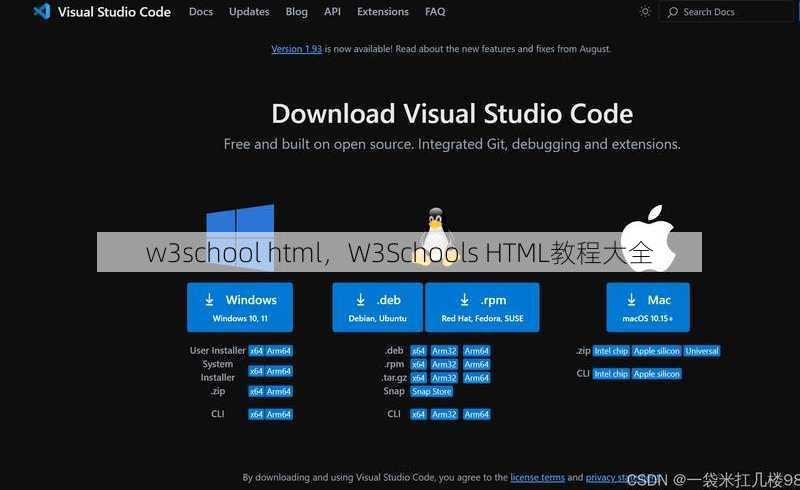This screenshot has width=800, height=490.
Task: Select Linux .rpm Arm64 link
Action: [x=477, y=364]
